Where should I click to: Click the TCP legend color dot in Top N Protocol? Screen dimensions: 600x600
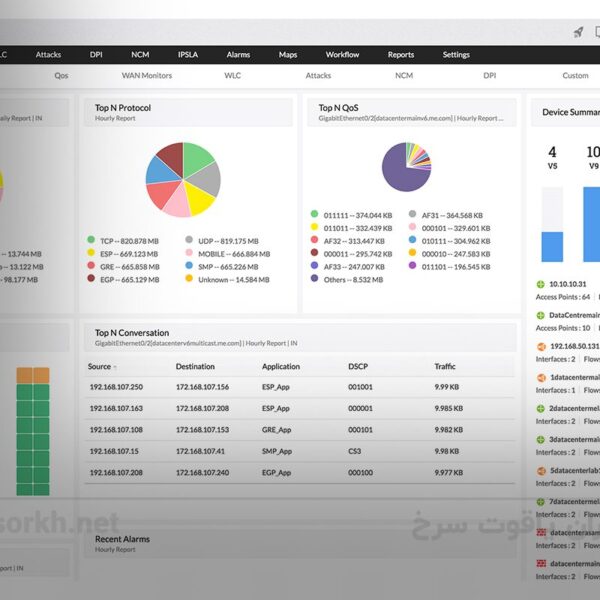[x=91, y=240]
